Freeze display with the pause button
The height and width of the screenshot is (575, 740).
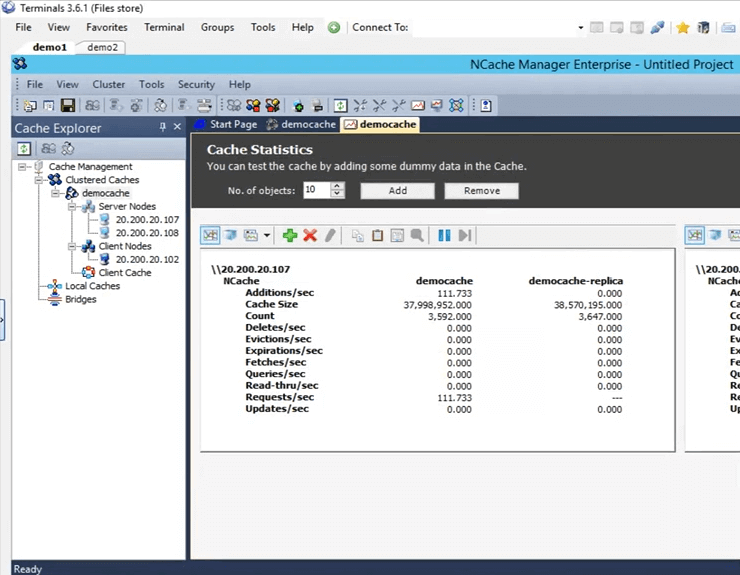pyautogui.click(x=444, y=235)
